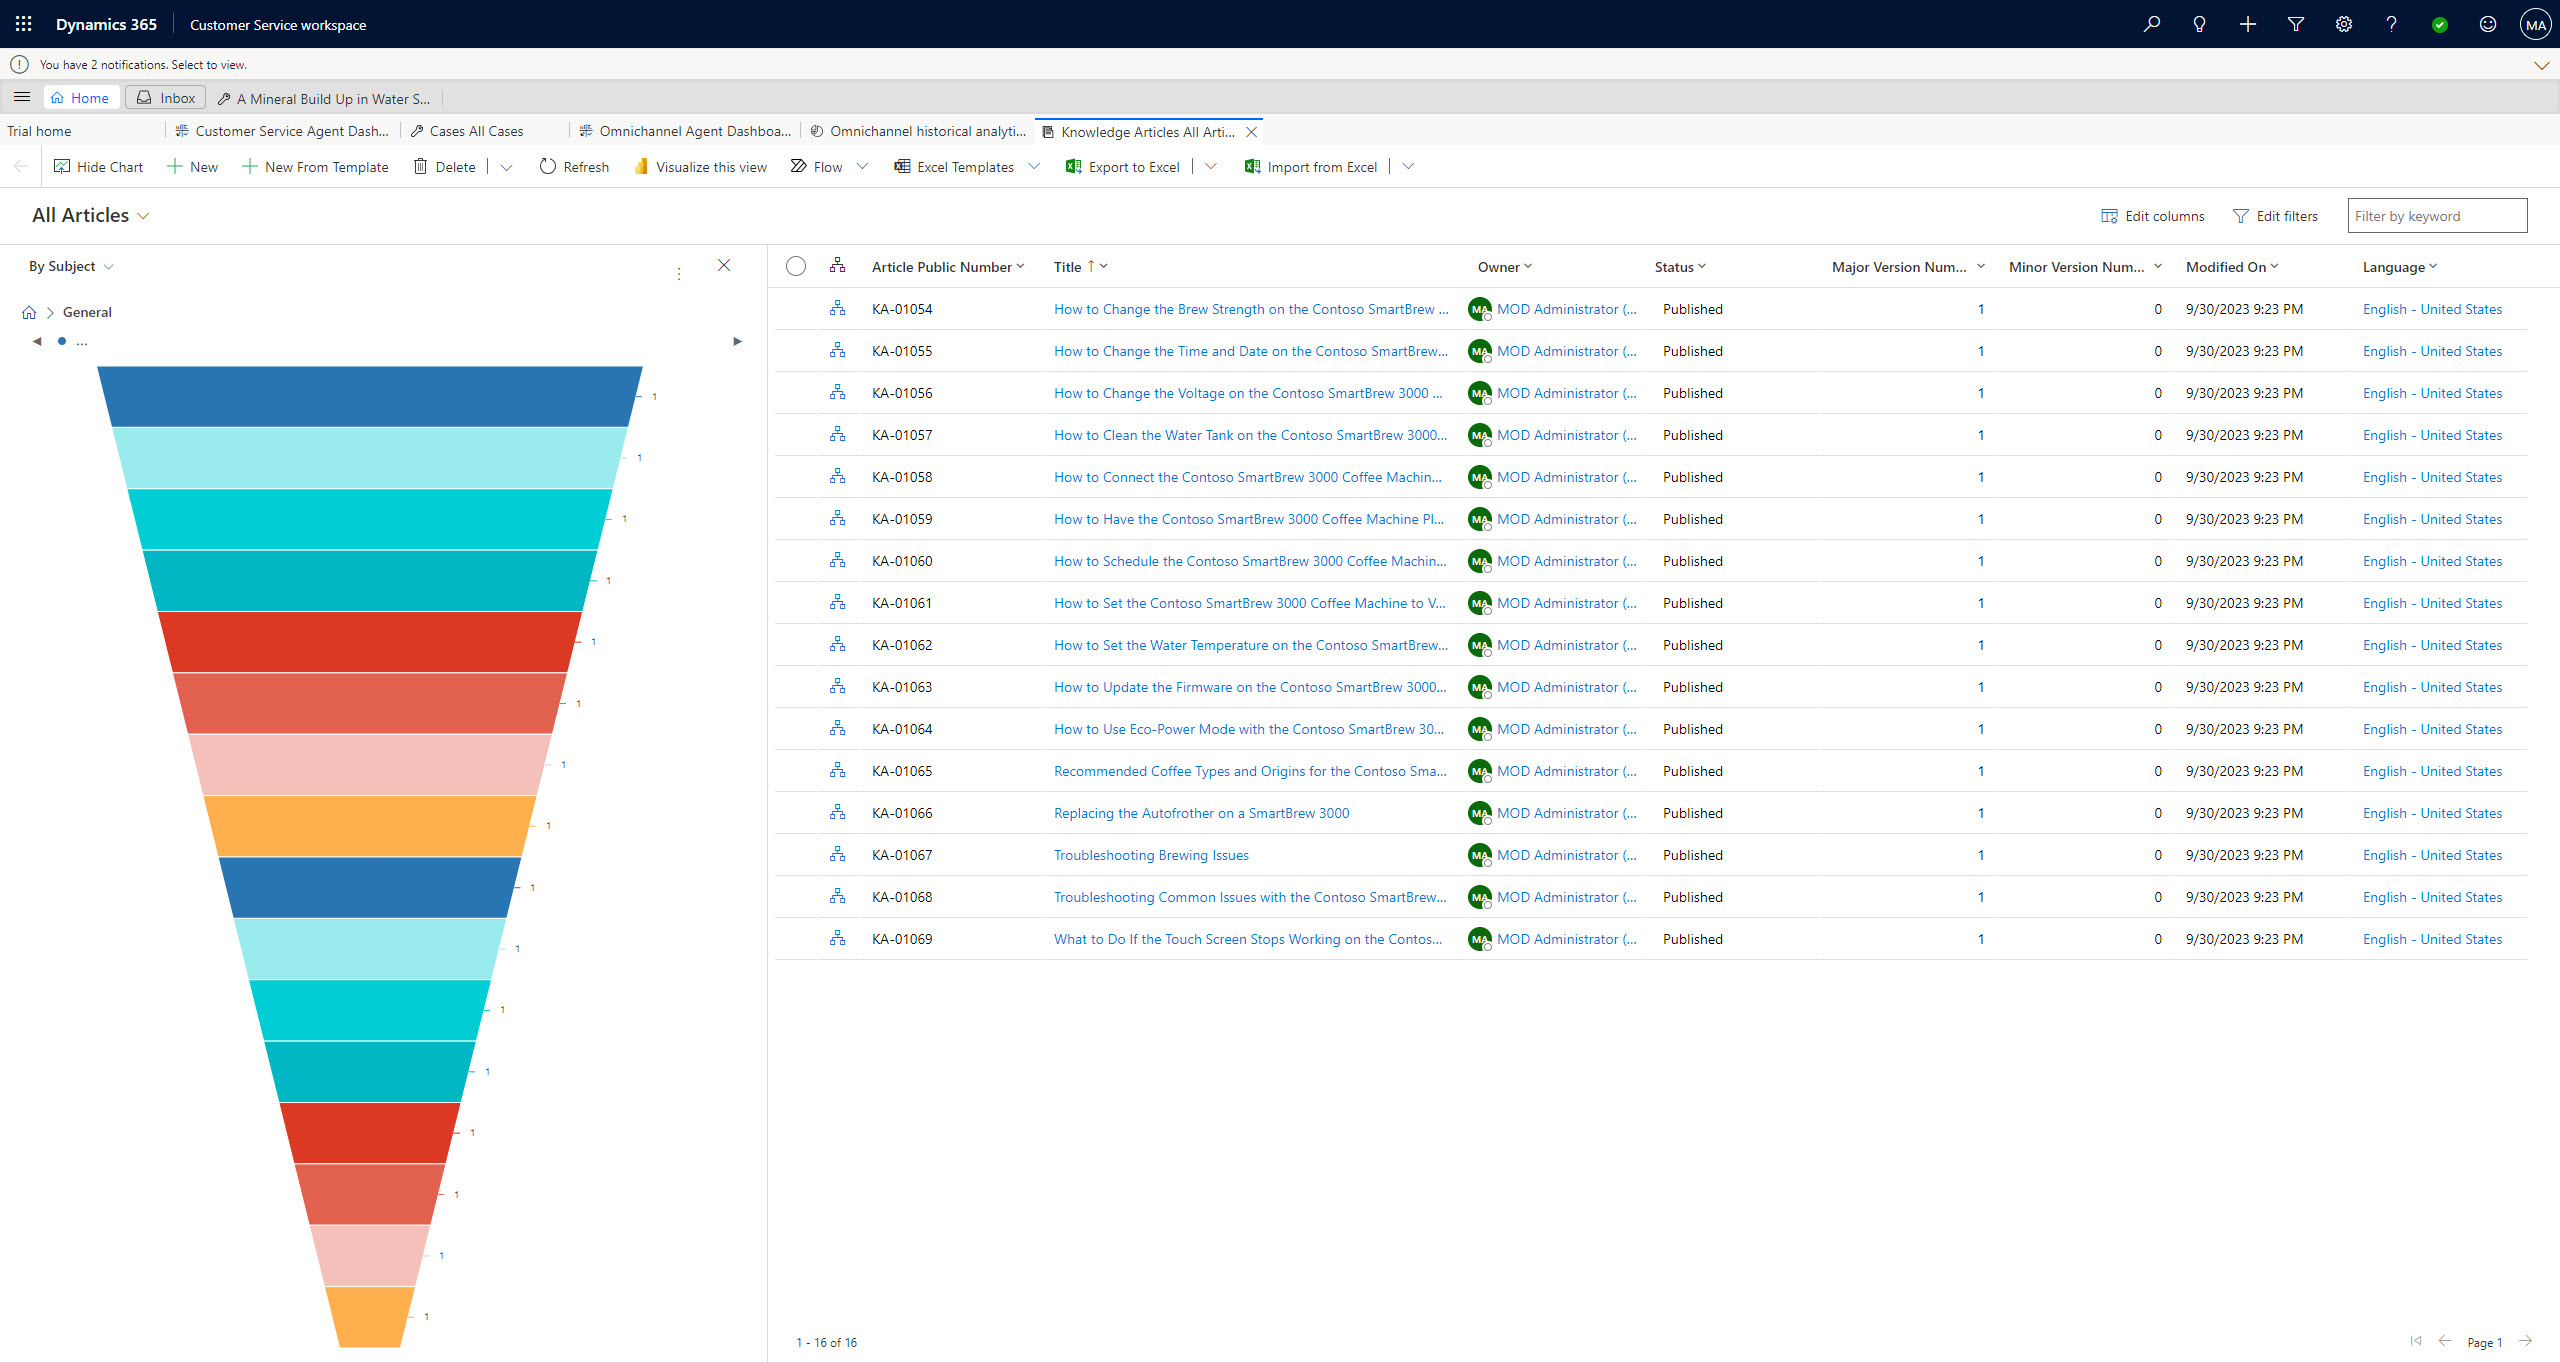Open the chart more options ellipsis
The height and width of the screenshot is (1363, 2560).
(x=679, y=273)
